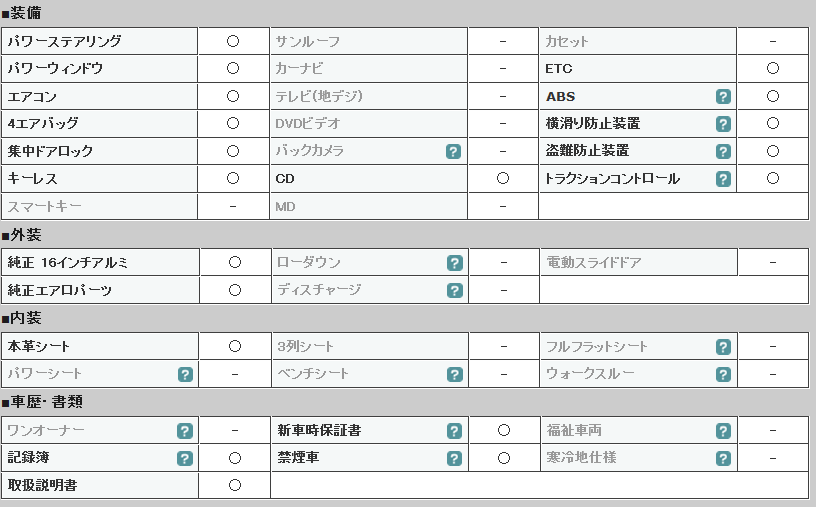
Task: Select the パワーステアリング label cell
Action: click(99, 41)
